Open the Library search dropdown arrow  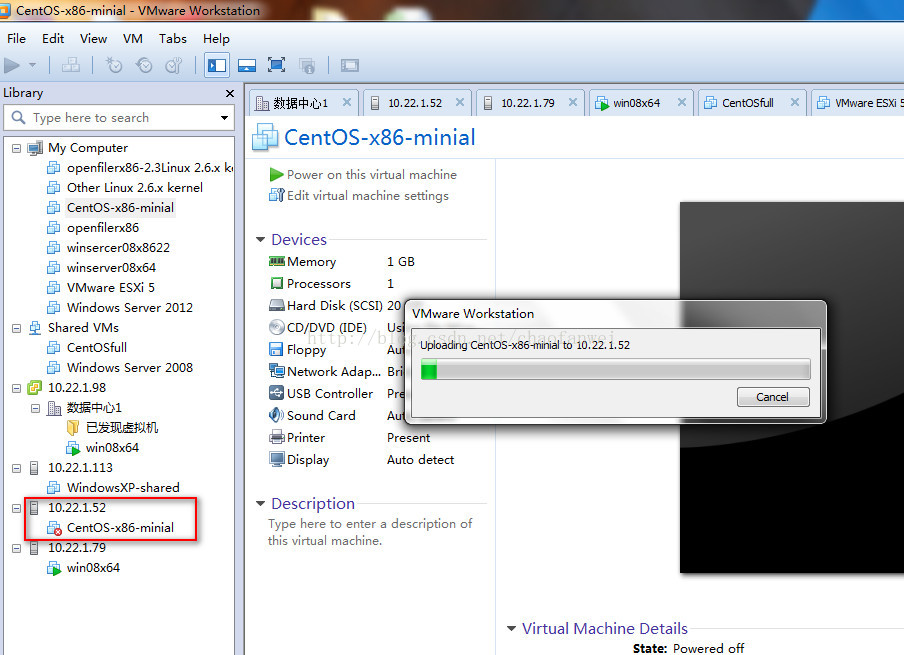224,118
